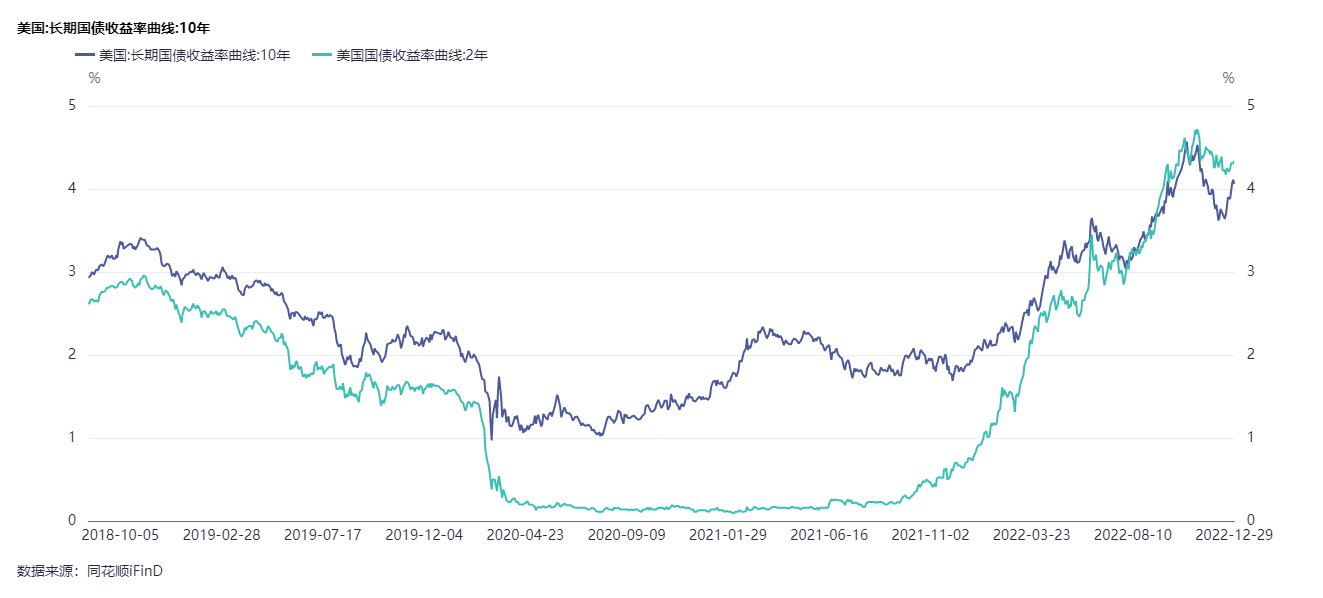Viewport: 1323px width, 598px height.
Task: Click the right y-axis % unit label
Action: pyautogui.click(x=1228, y=78)
